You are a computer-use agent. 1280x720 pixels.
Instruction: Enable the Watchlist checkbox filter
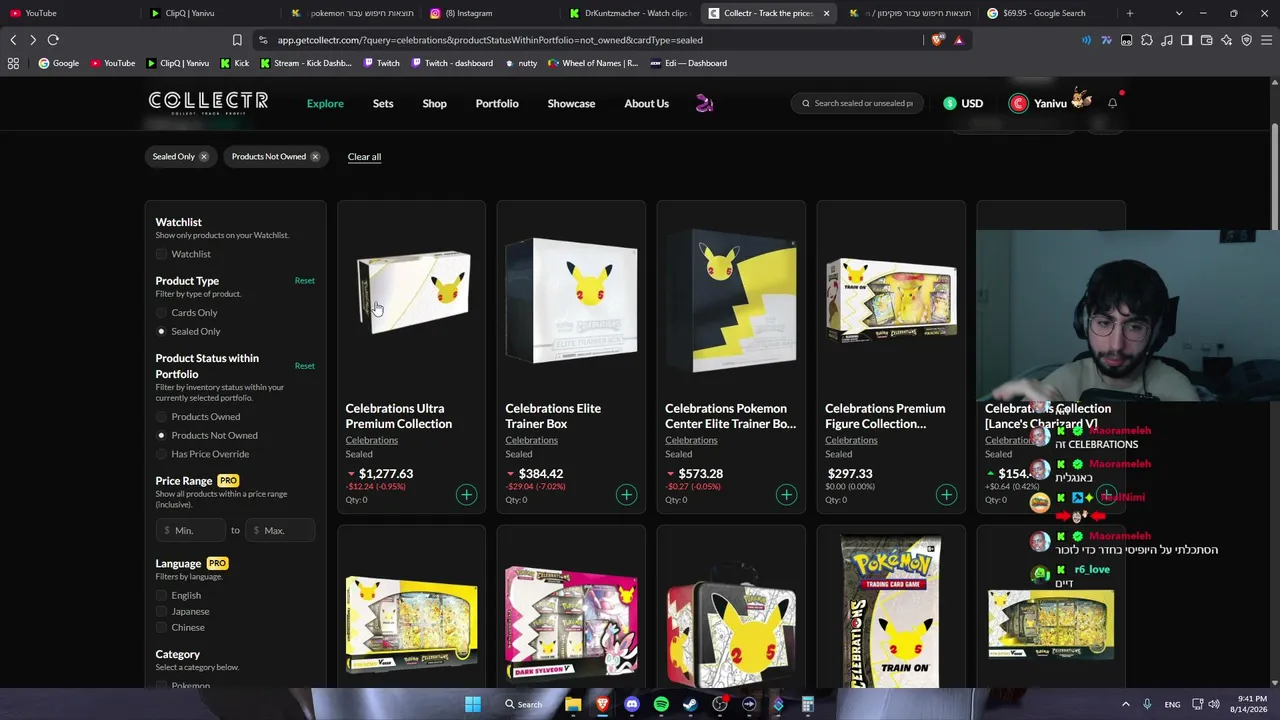161,254
